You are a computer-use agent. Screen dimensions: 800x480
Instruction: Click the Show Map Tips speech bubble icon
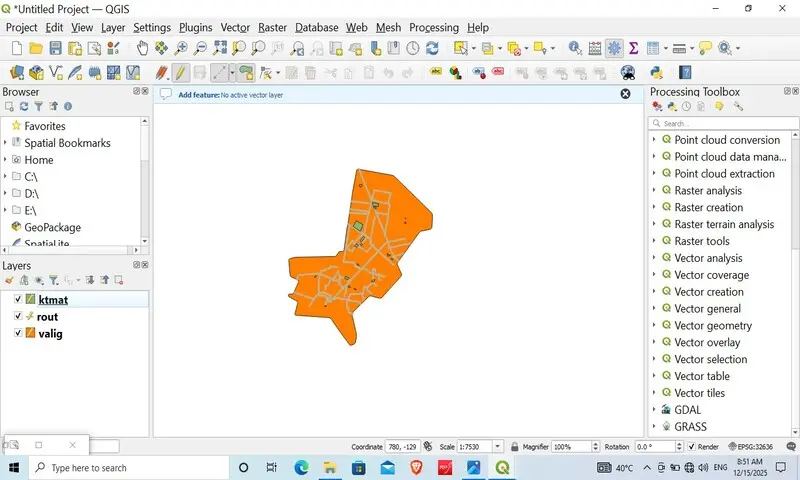coord(705,48)
